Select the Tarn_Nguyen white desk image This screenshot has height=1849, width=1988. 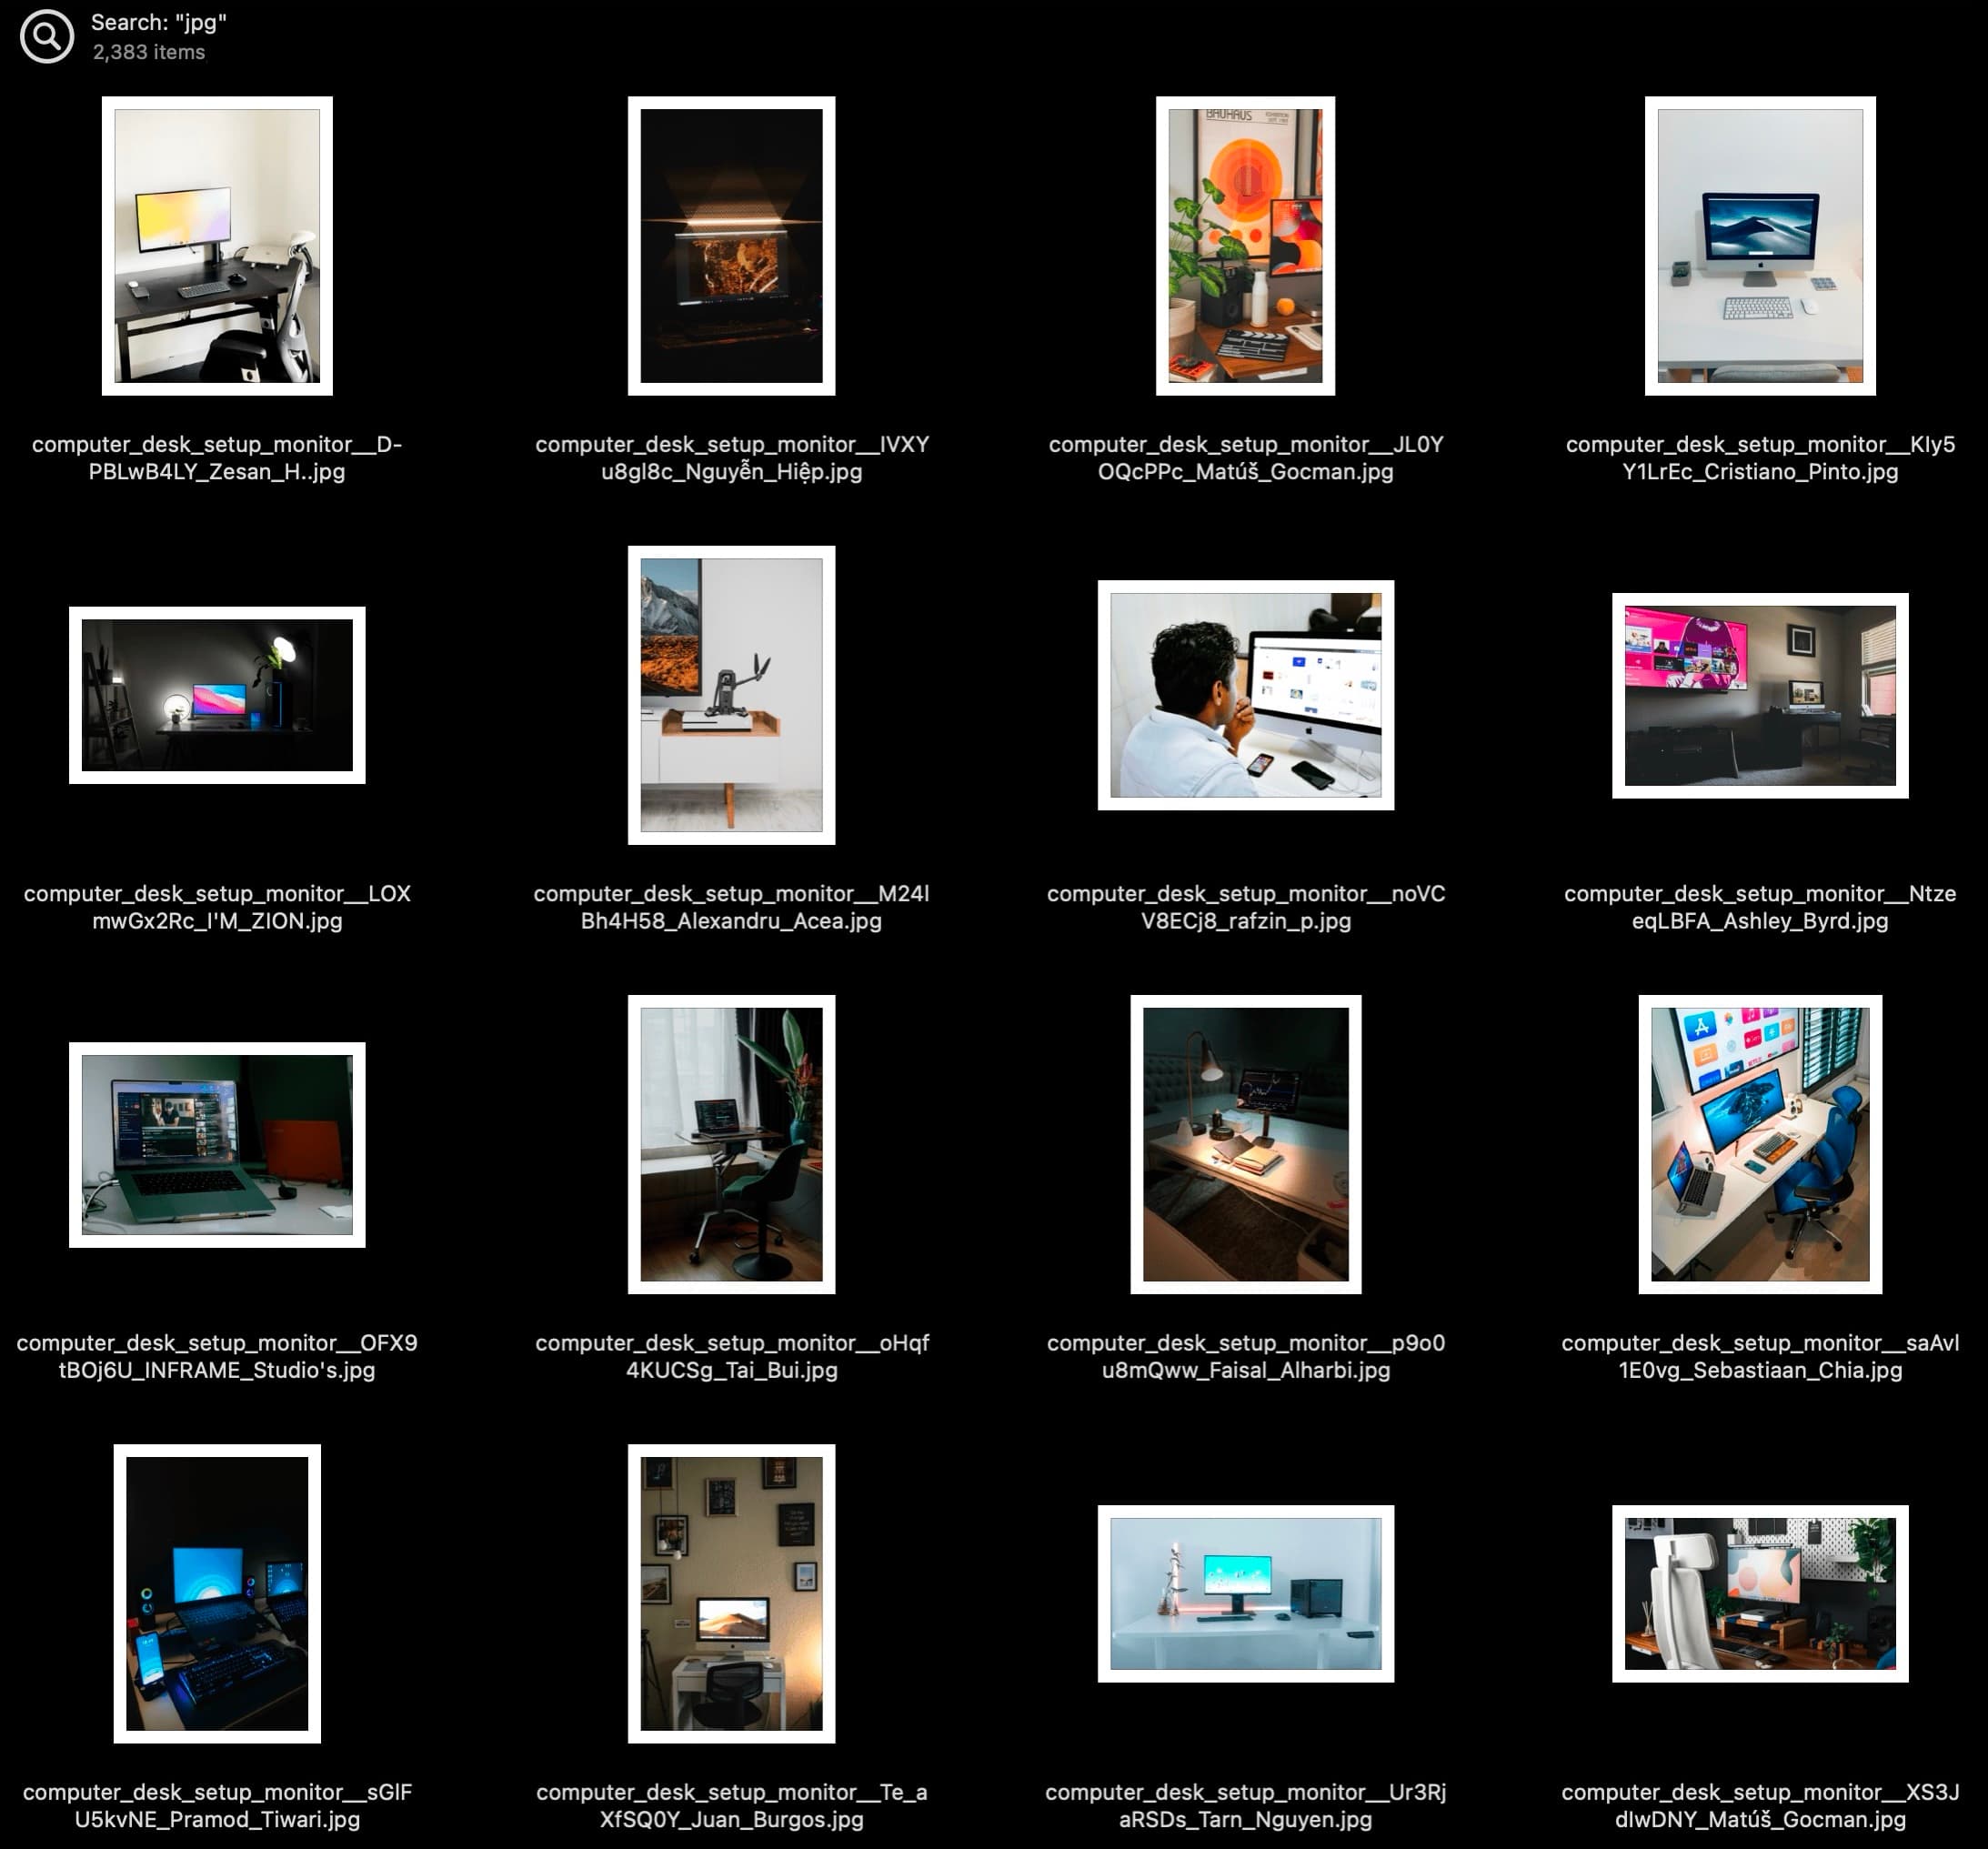(1244, 1594)
